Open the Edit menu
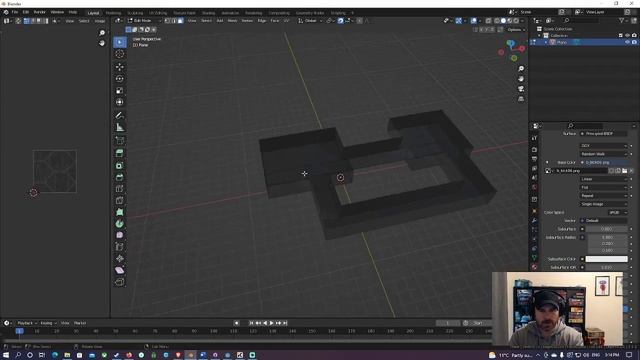 (25, 12)
